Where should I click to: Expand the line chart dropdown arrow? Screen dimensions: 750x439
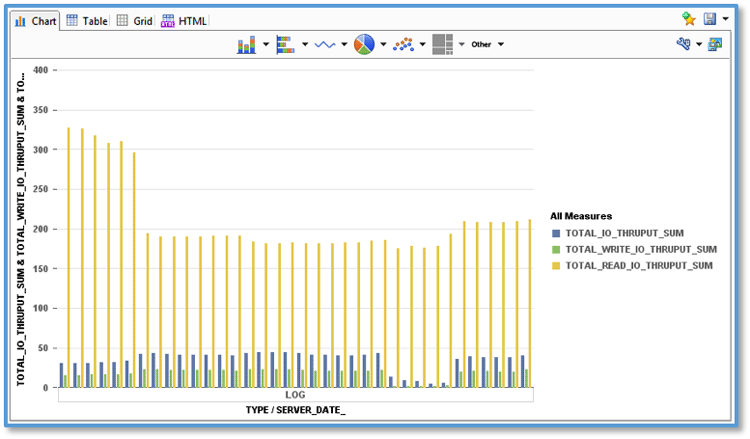pos(344,45)
